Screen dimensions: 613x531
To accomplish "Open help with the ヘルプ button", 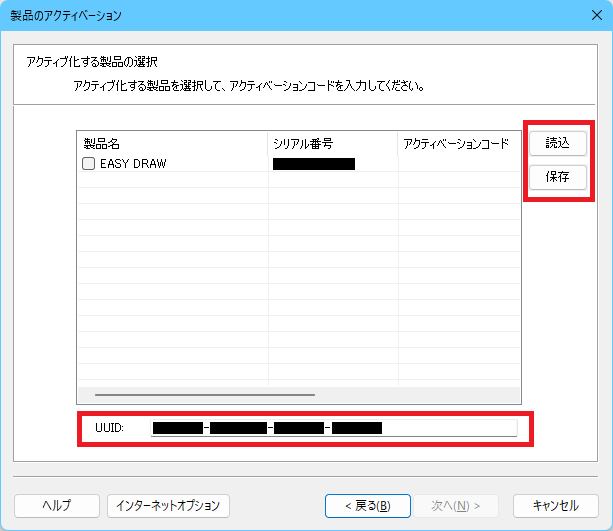I will (57, 506).
